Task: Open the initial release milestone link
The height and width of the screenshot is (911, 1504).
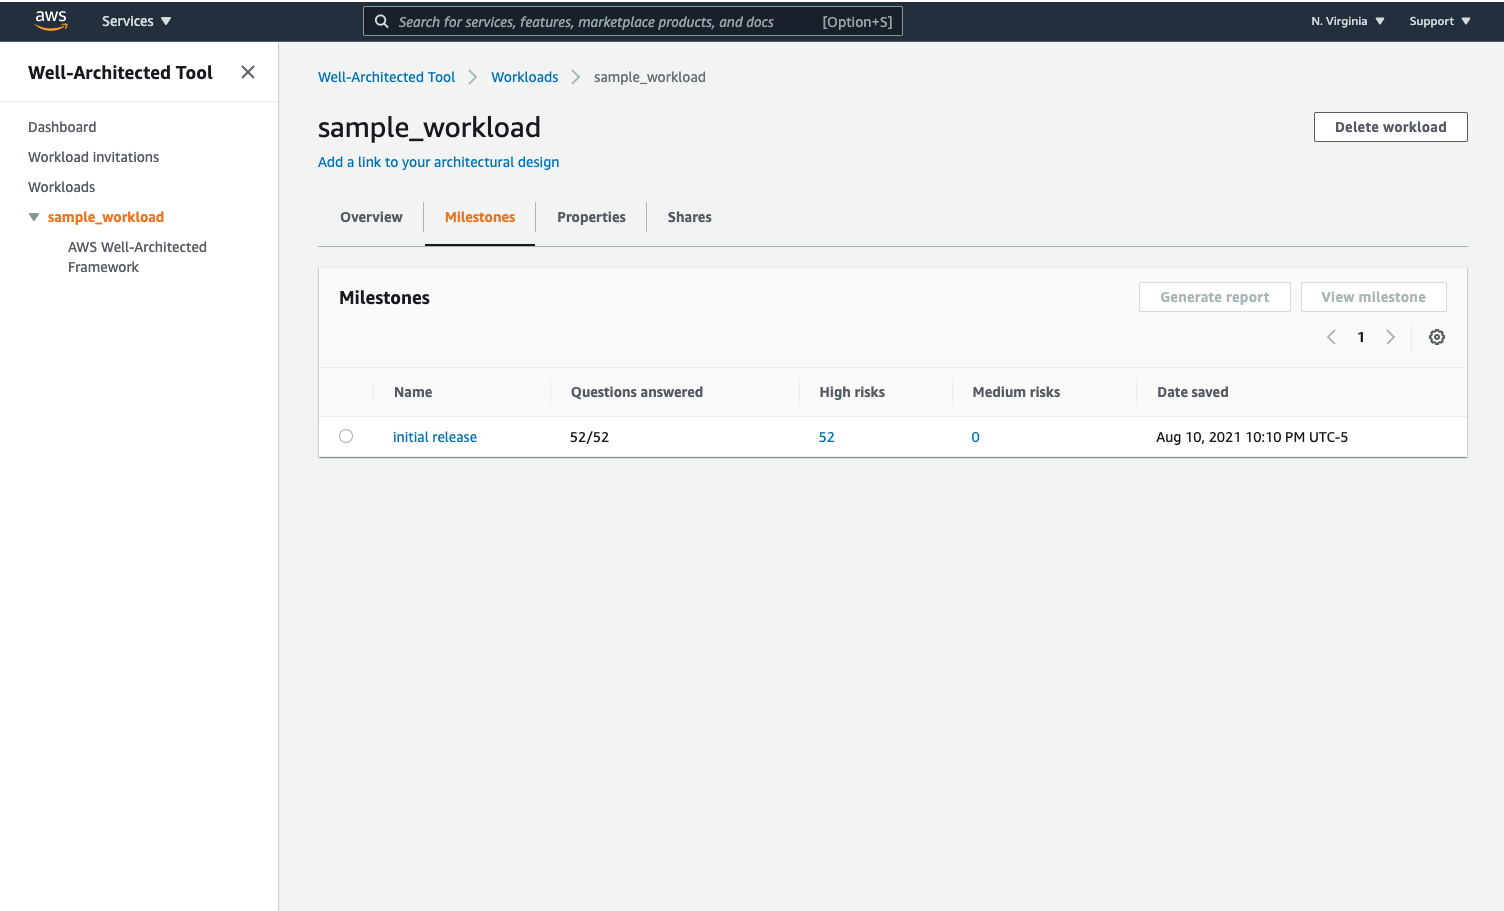Action: [434, 437]
